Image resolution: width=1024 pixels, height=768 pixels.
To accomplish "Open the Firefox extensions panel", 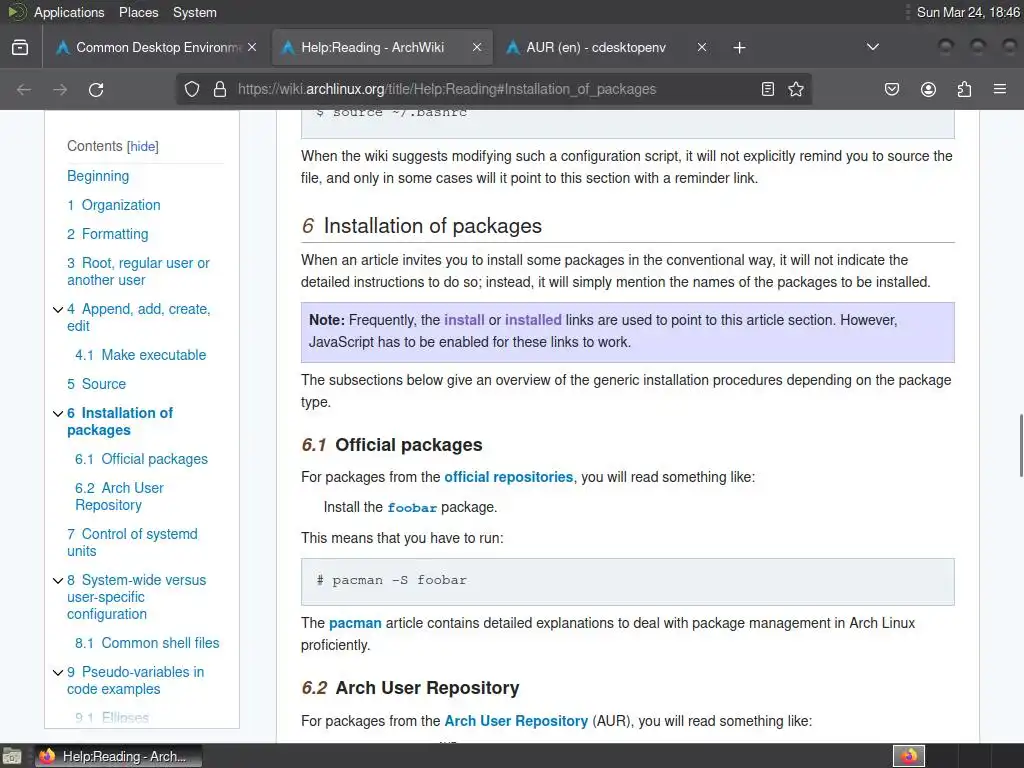I will 964,89.
